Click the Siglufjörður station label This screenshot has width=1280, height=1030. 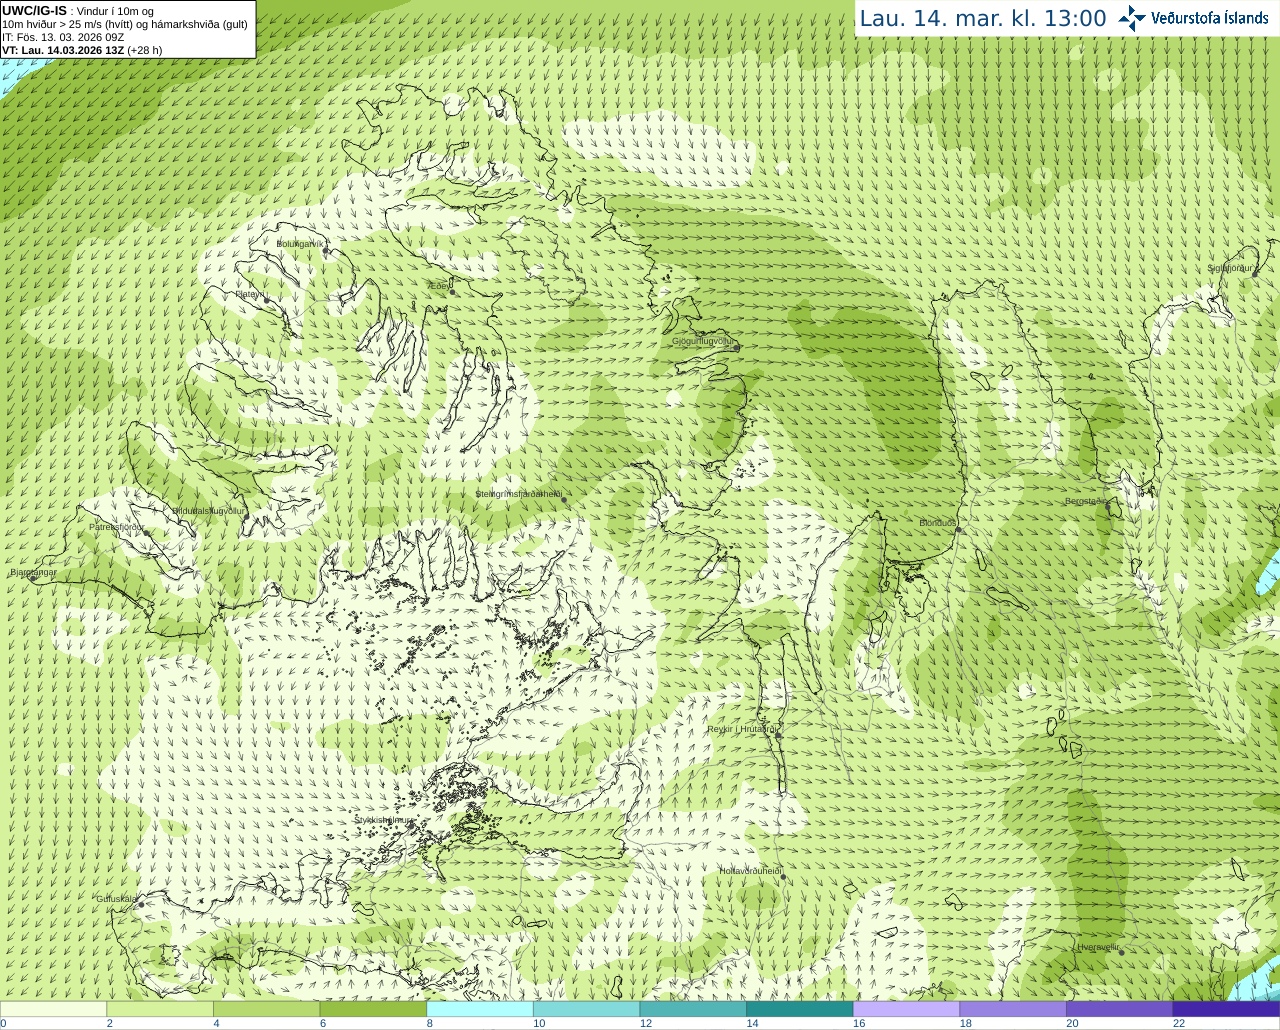point(1230,268)
